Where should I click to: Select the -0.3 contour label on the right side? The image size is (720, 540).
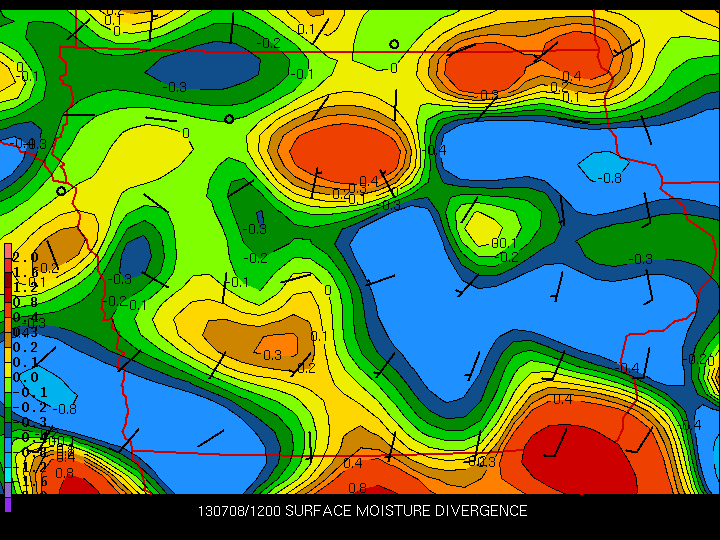pyautogui.click(x=640, y=259)
